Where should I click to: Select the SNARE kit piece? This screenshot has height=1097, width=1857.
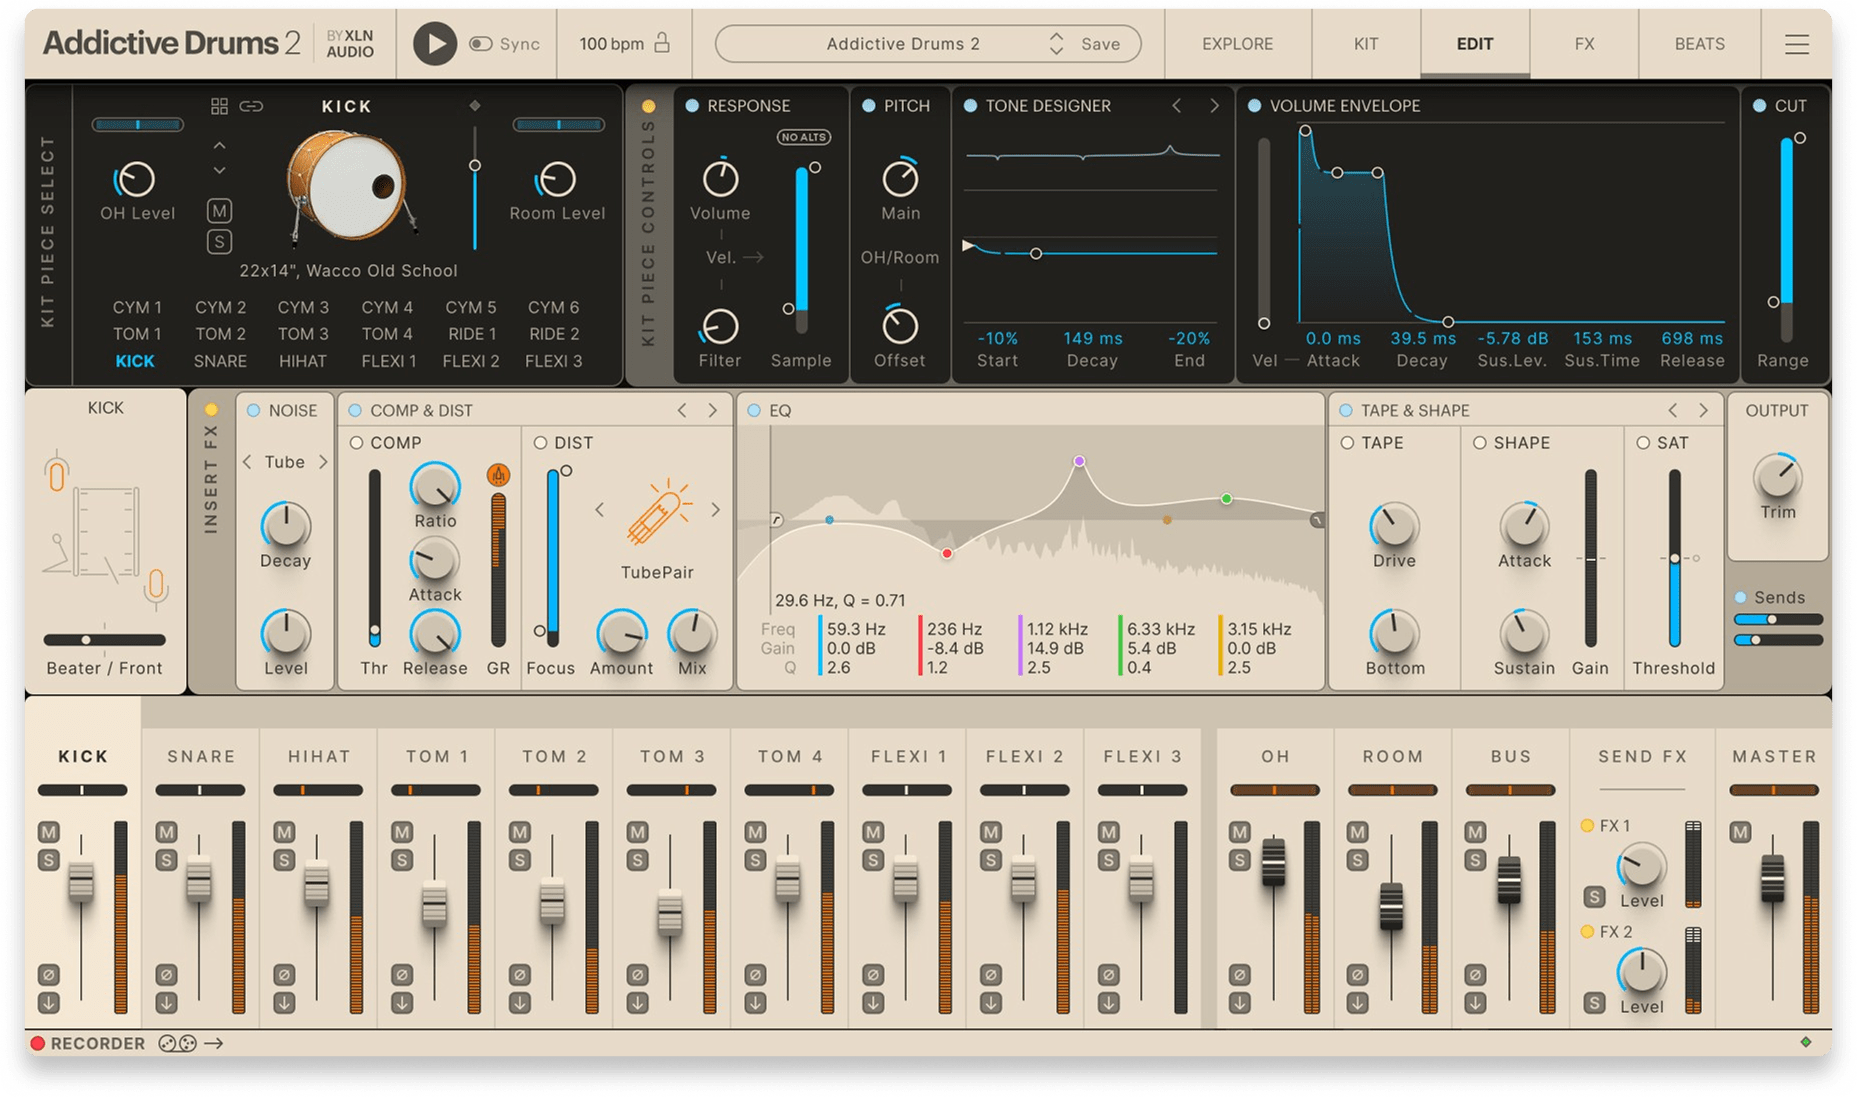point(220,361)
